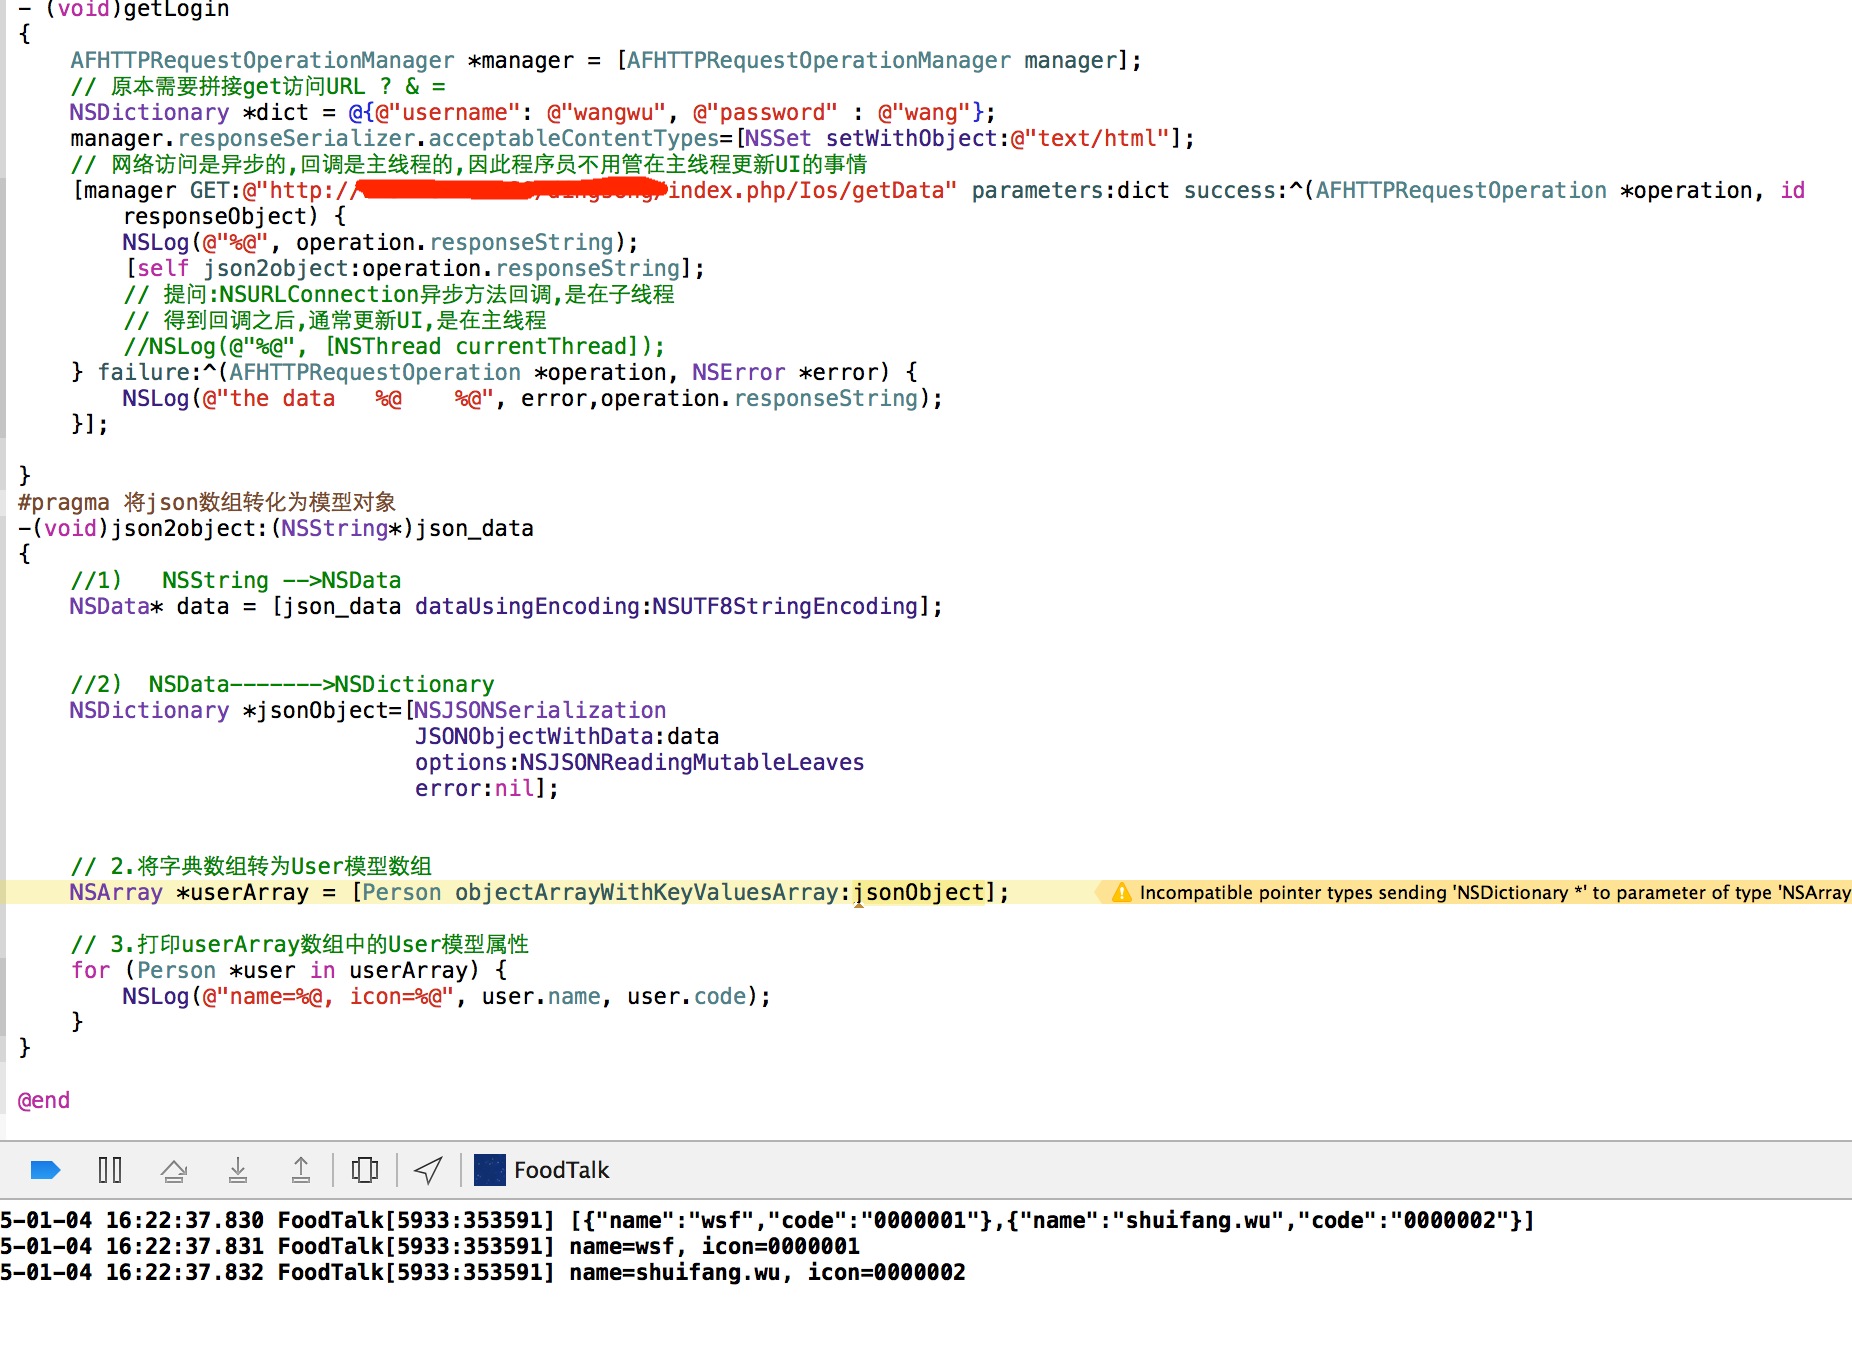Open the Incompatible pointer types warning message
Viewport: 1852px width, 1346px height.
click(x=1495, y=892)
